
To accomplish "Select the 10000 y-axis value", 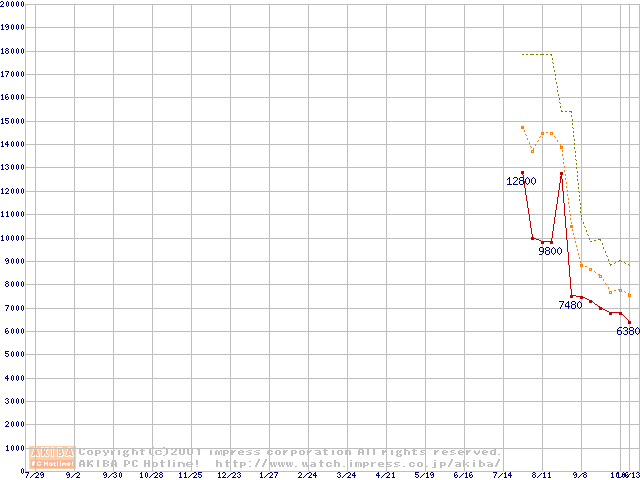I will pyautogui.click(x=13, y=238).
